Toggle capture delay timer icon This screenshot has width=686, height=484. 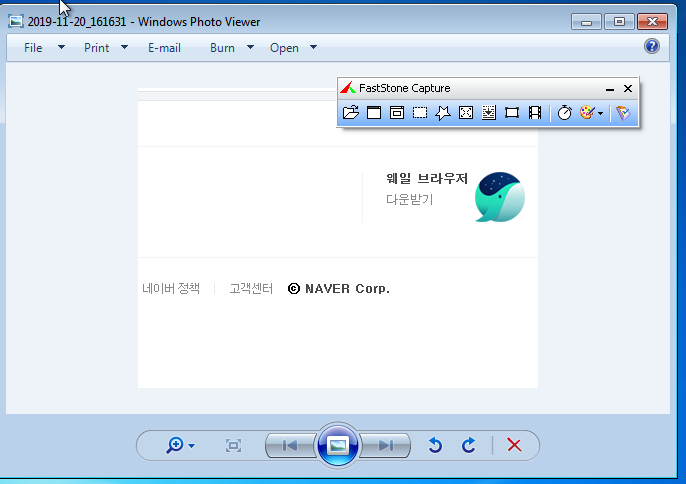(x=564, y=113)
